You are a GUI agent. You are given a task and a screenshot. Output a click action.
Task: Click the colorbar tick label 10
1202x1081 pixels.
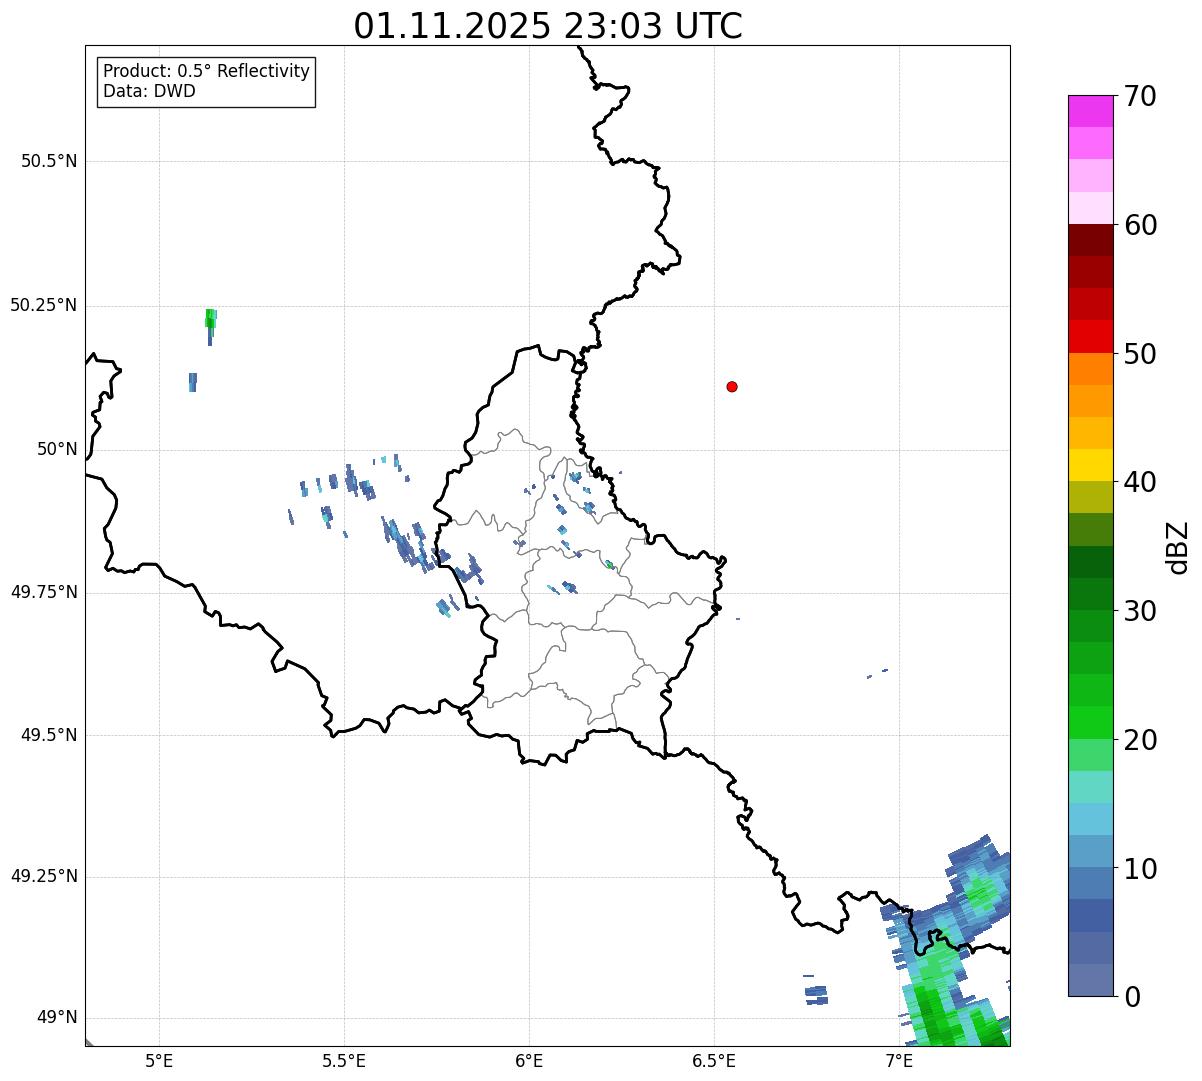[1140, 869]
